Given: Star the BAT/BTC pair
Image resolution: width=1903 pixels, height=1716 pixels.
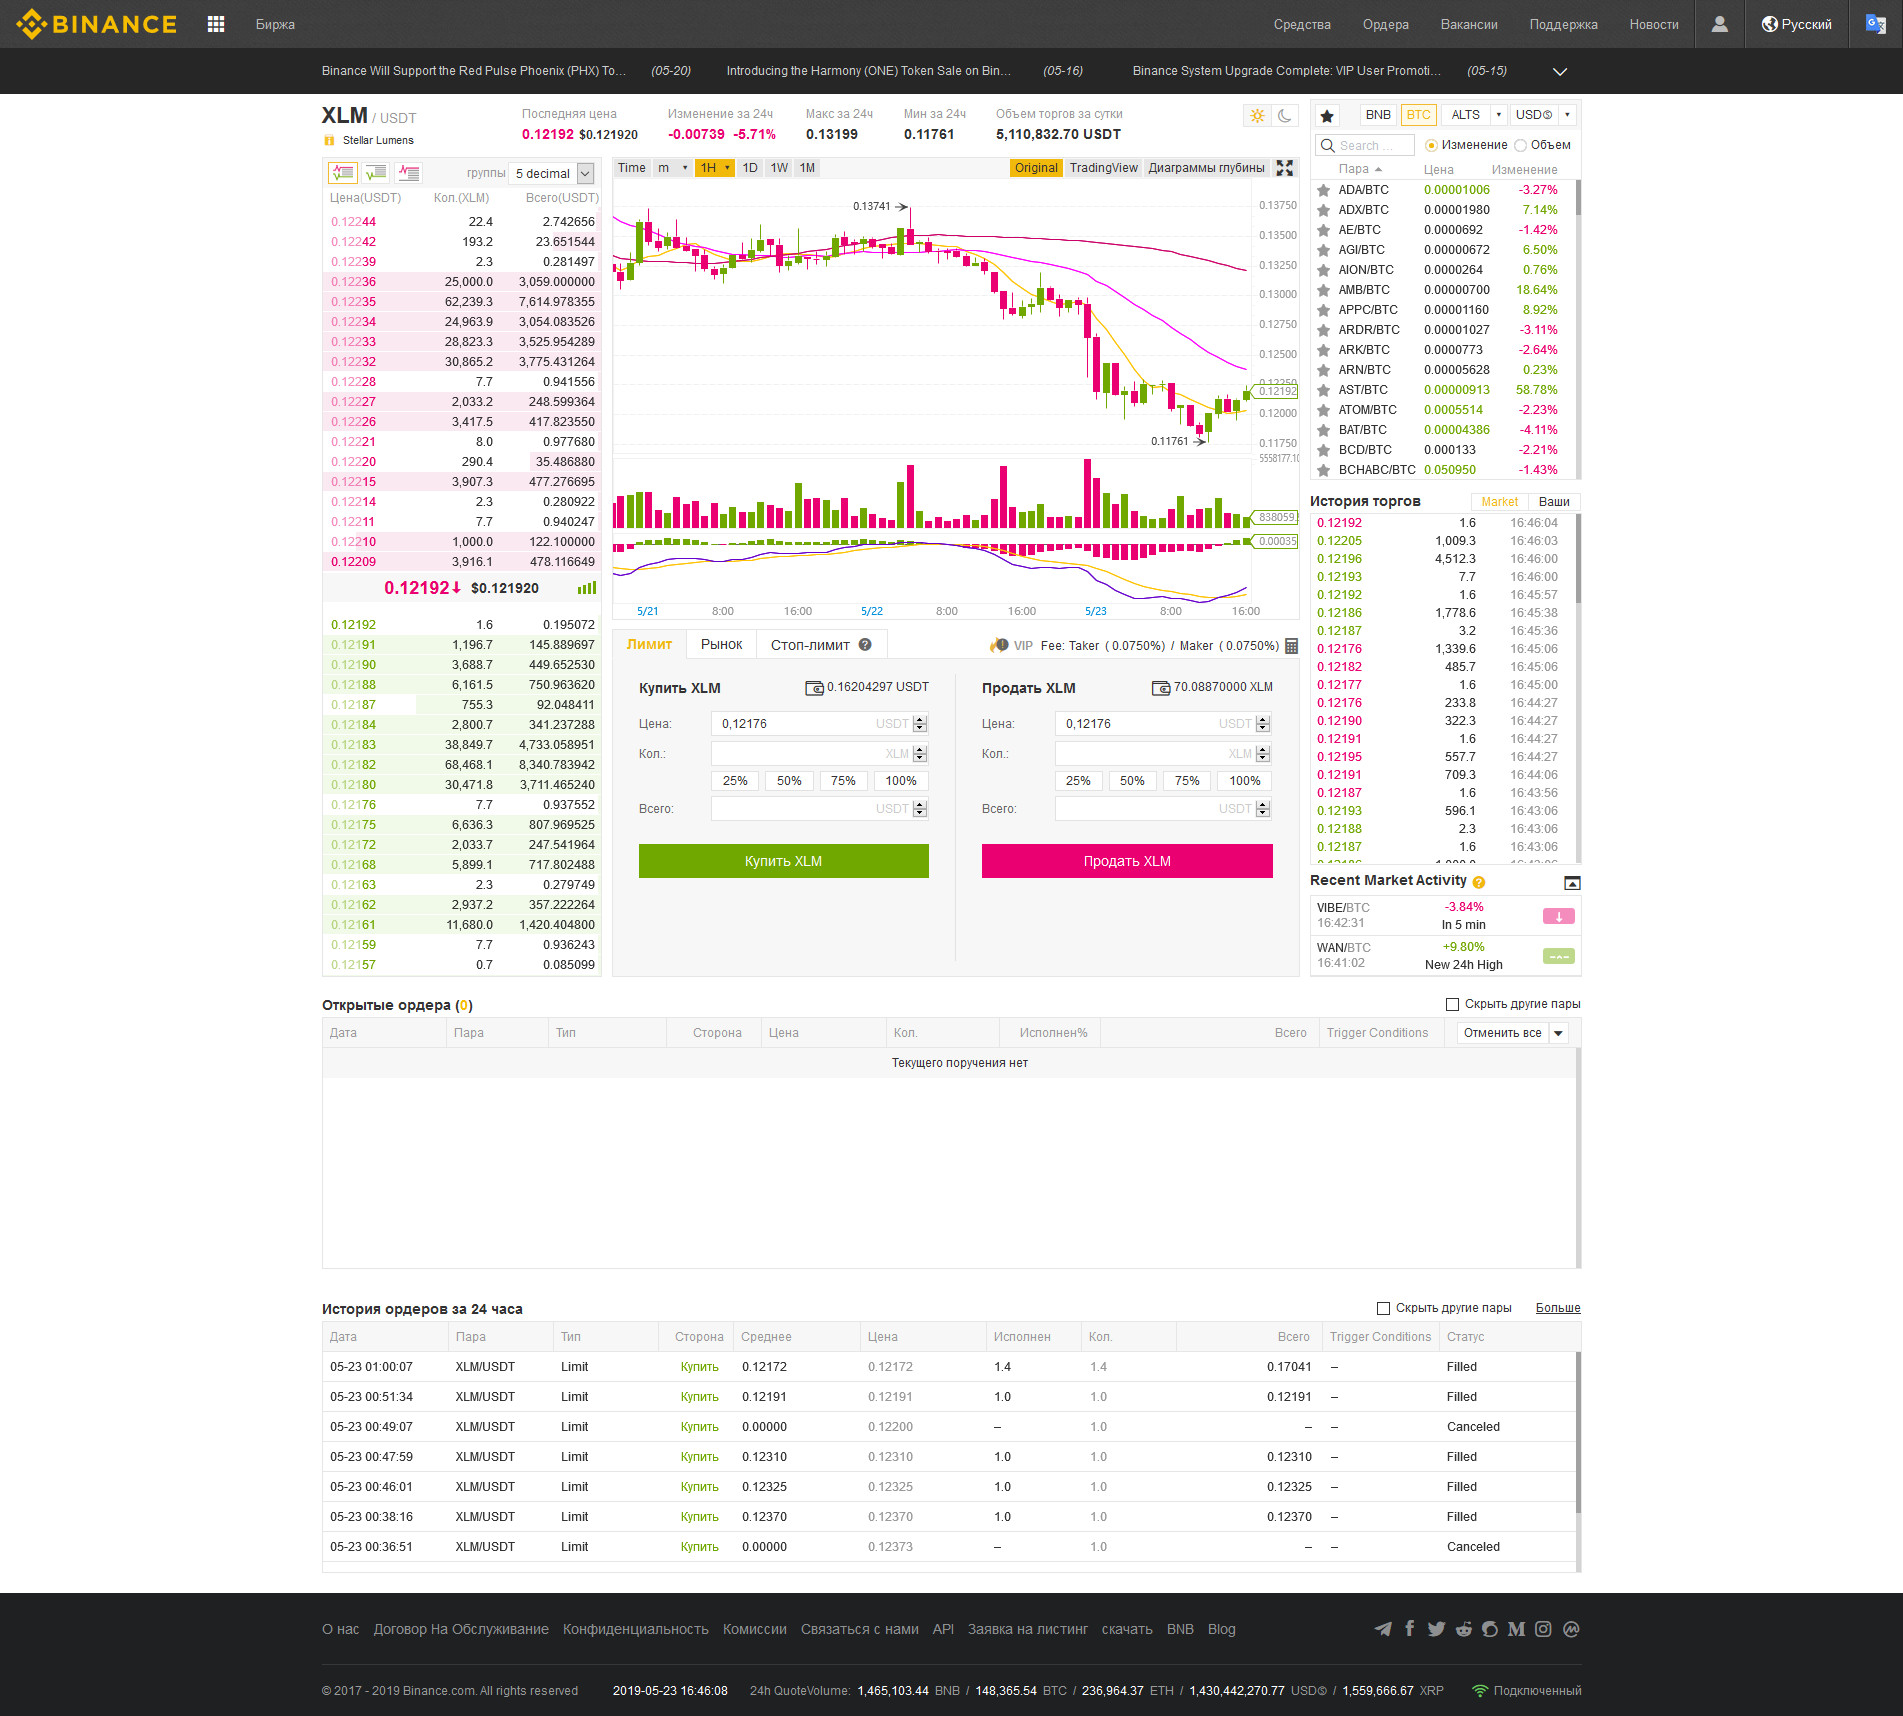Looking at the screenshot, I should (1323, 430).
